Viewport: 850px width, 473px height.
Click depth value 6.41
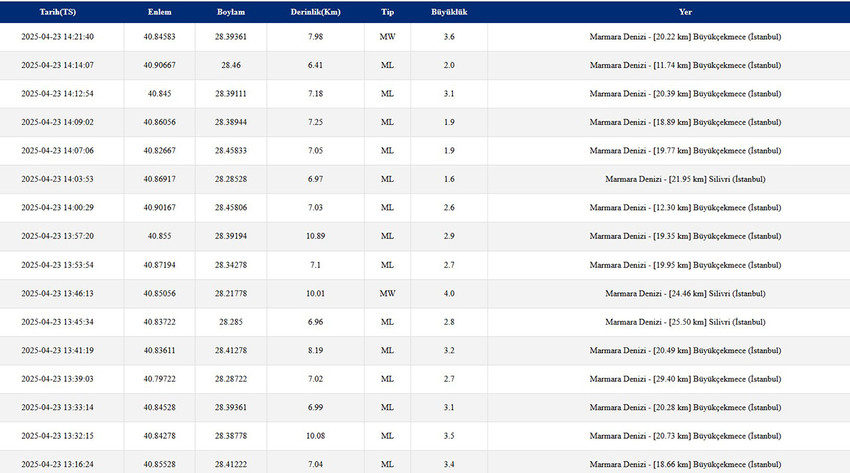pos(315,65)
